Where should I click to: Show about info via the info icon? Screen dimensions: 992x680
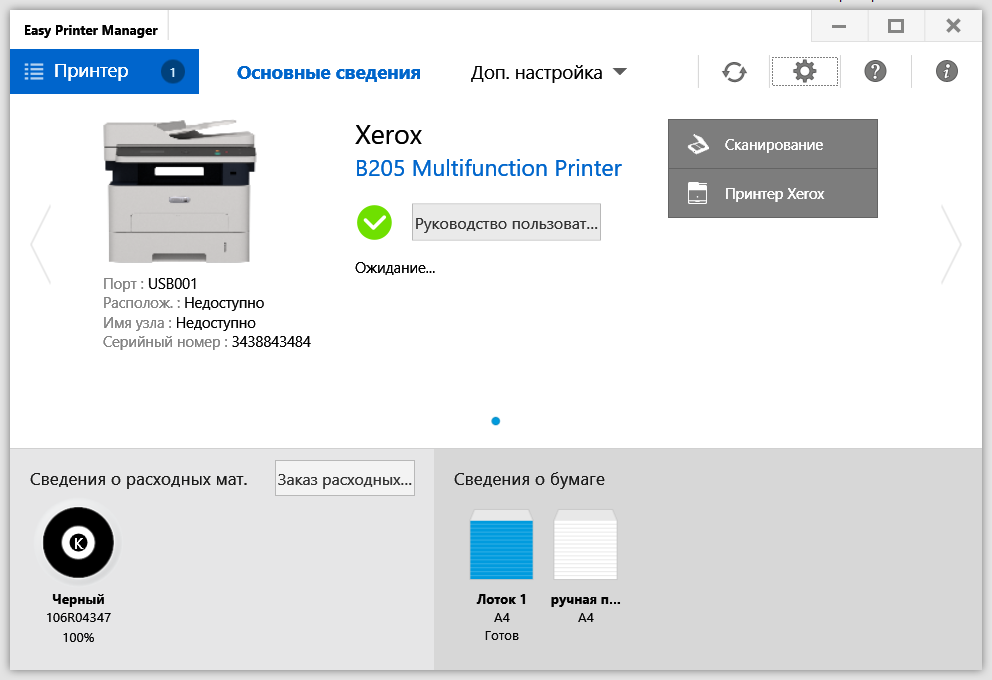(946, 71)
